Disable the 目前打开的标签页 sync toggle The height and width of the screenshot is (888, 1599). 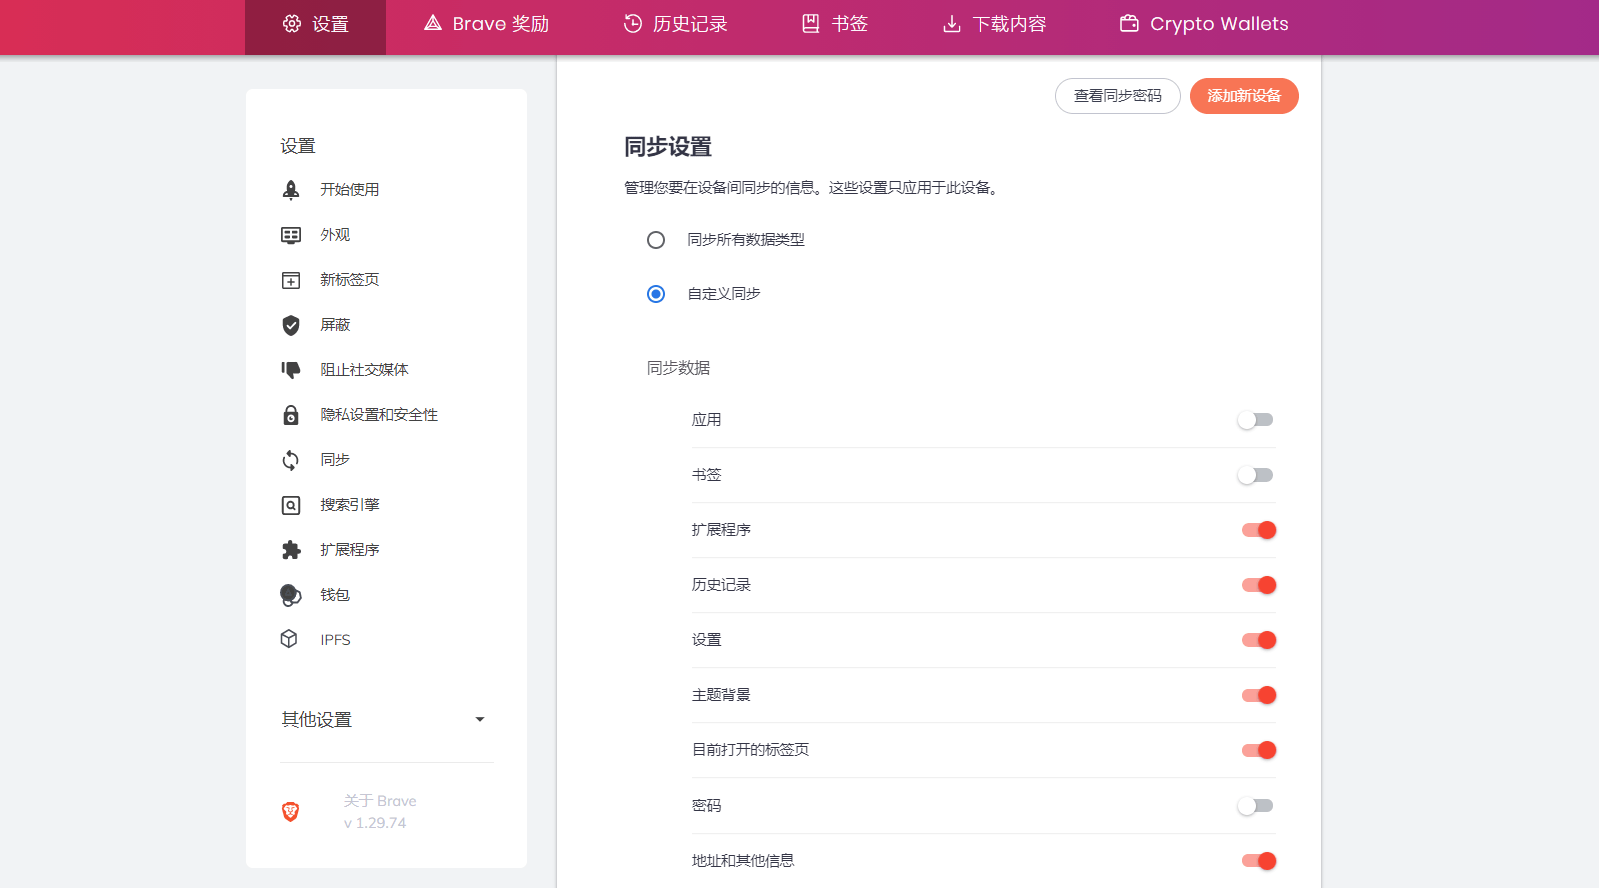click(x=1259, y=750)
